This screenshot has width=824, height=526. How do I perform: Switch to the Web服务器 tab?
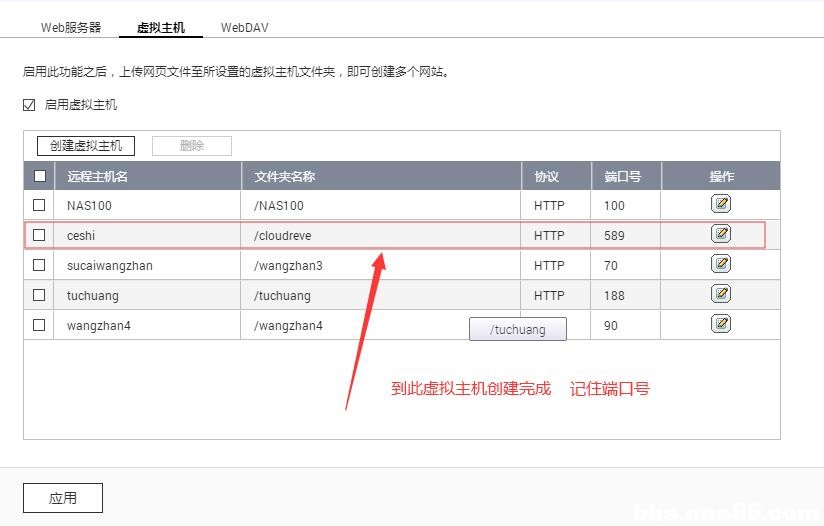click(x=71, y=28)
